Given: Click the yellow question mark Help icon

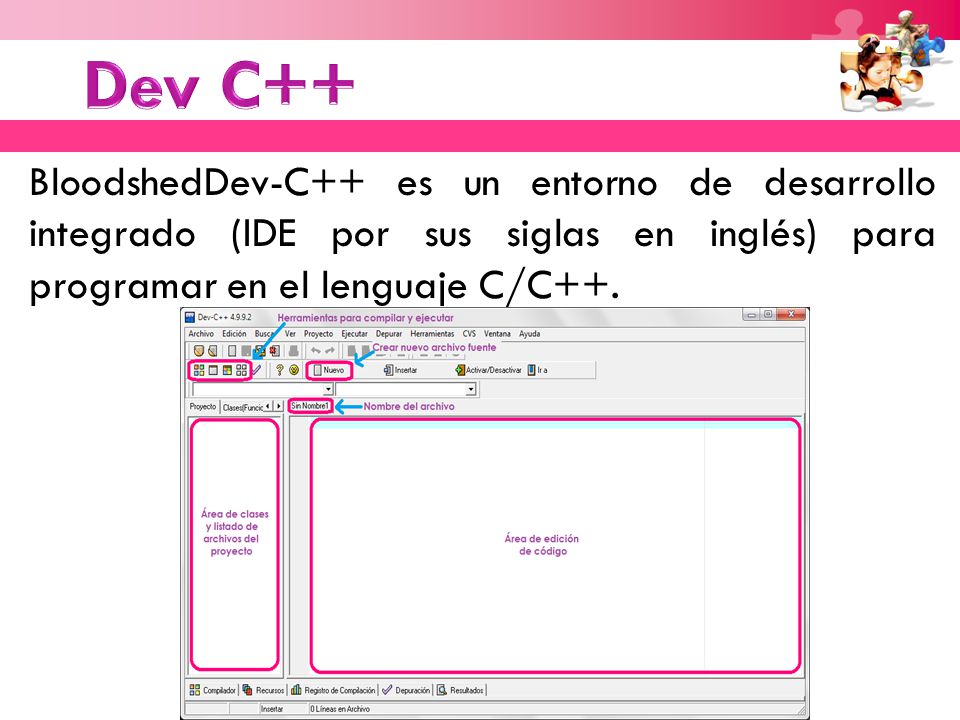Looking at the screenshot, I should click(x=280, y=370).
